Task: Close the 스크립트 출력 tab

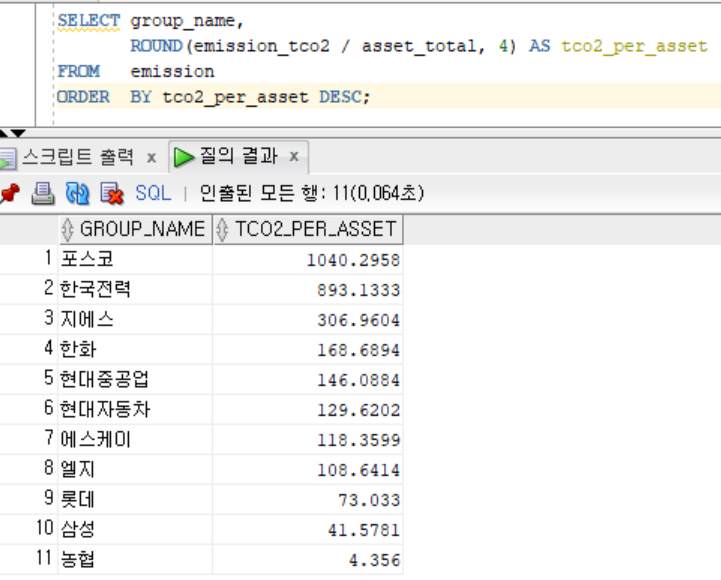Action: tap(151, 158)
